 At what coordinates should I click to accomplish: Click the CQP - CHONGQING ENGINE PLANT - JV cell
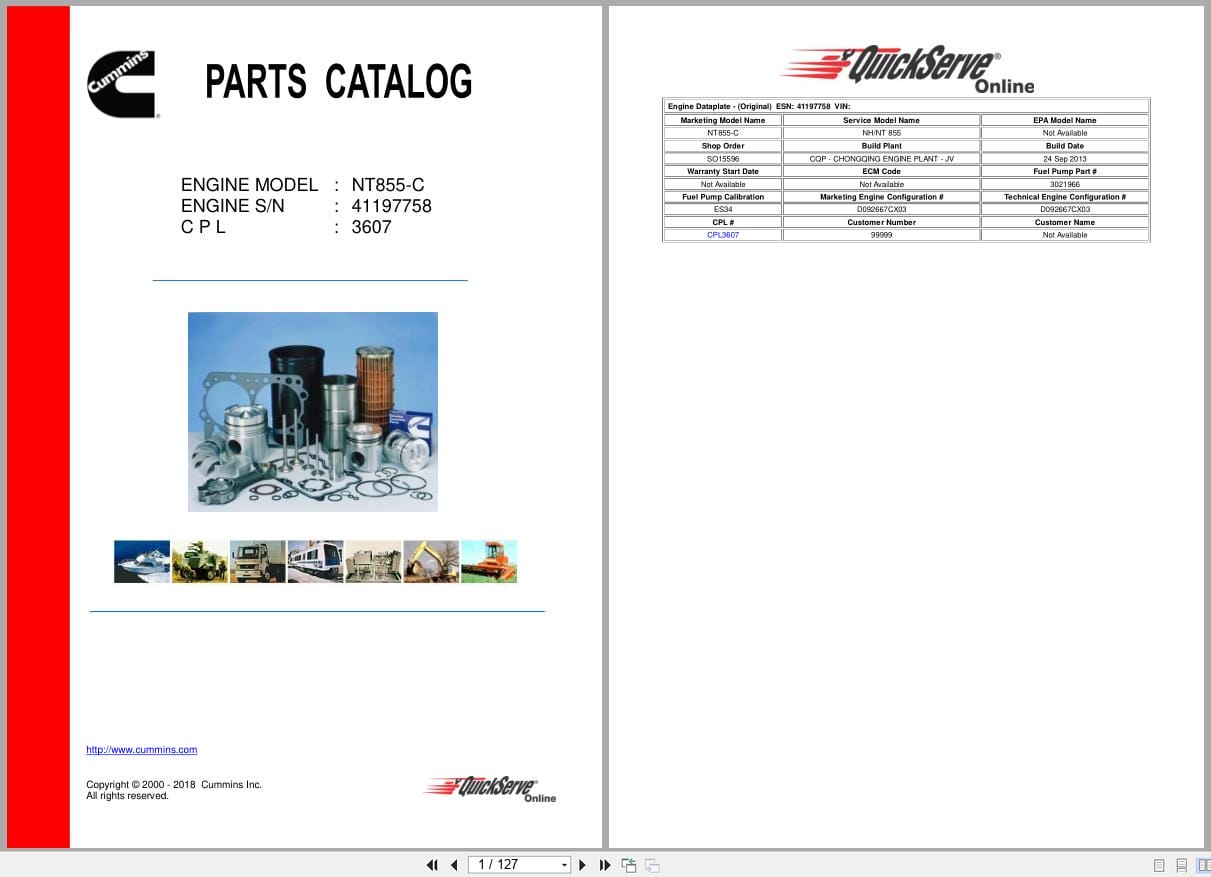click(881, 158)
